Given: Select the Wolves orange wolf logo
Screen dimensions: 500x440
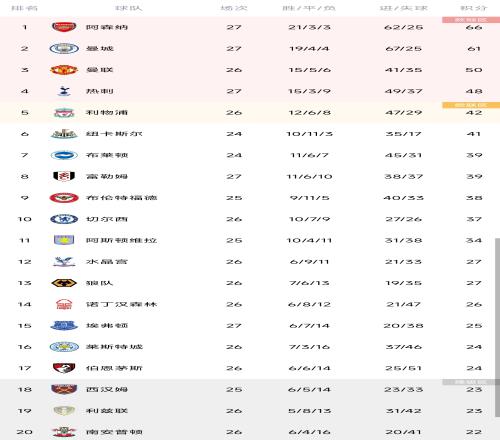Looking at the screenshot, I should tap(64, 283).
